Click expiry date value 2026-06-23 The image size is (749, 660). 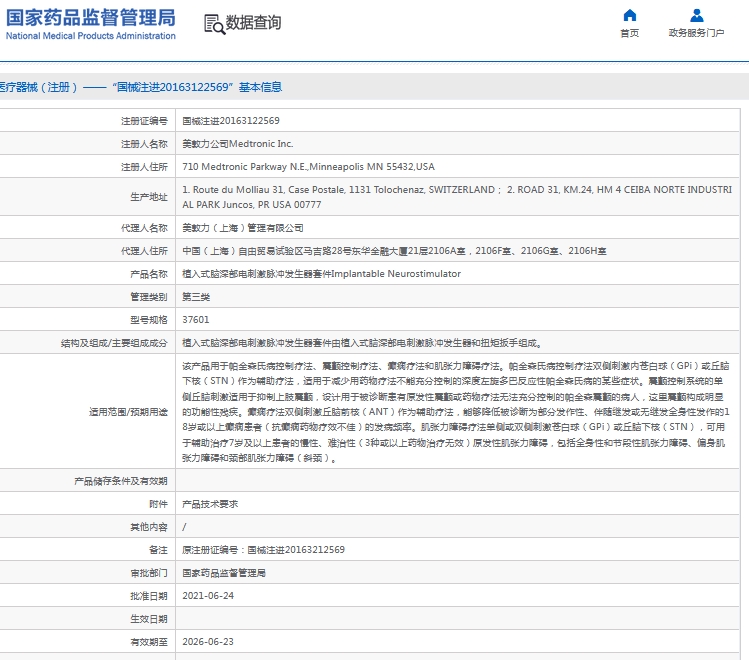coord(208,641)
